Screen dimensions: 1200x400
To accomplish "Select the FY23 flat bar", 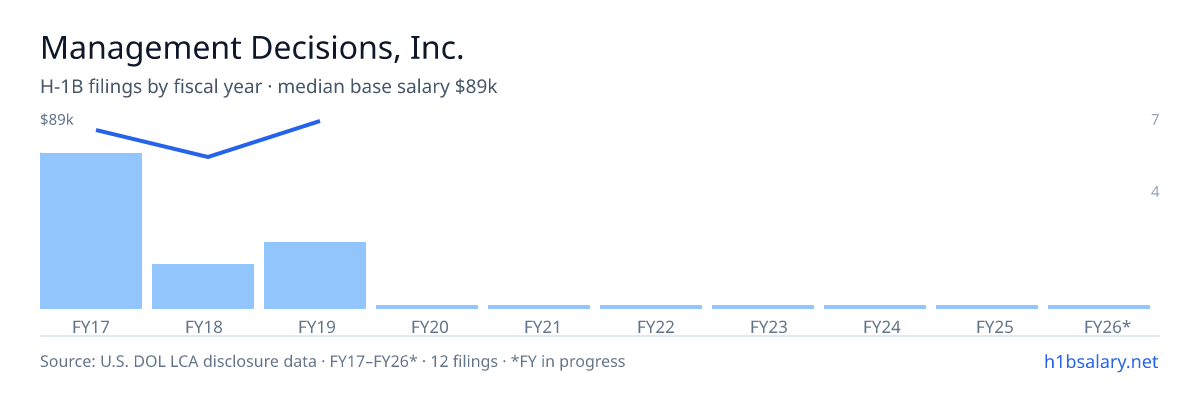I will coord(763,307).
